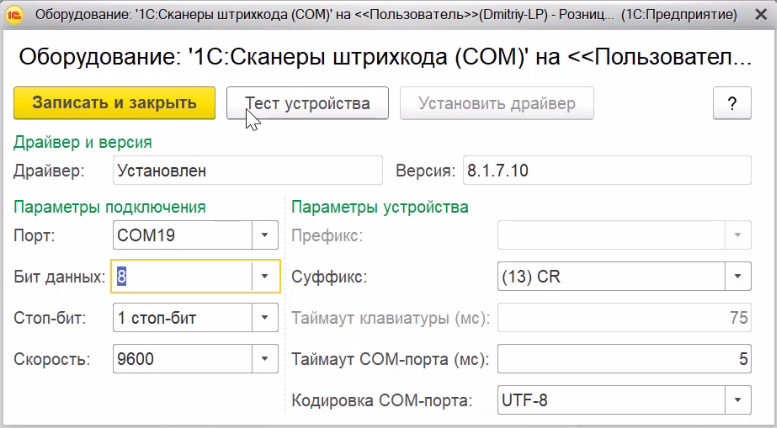777x428 pixels.
Task: Click the Драйвер status field
Action: (x=248, y=170)
